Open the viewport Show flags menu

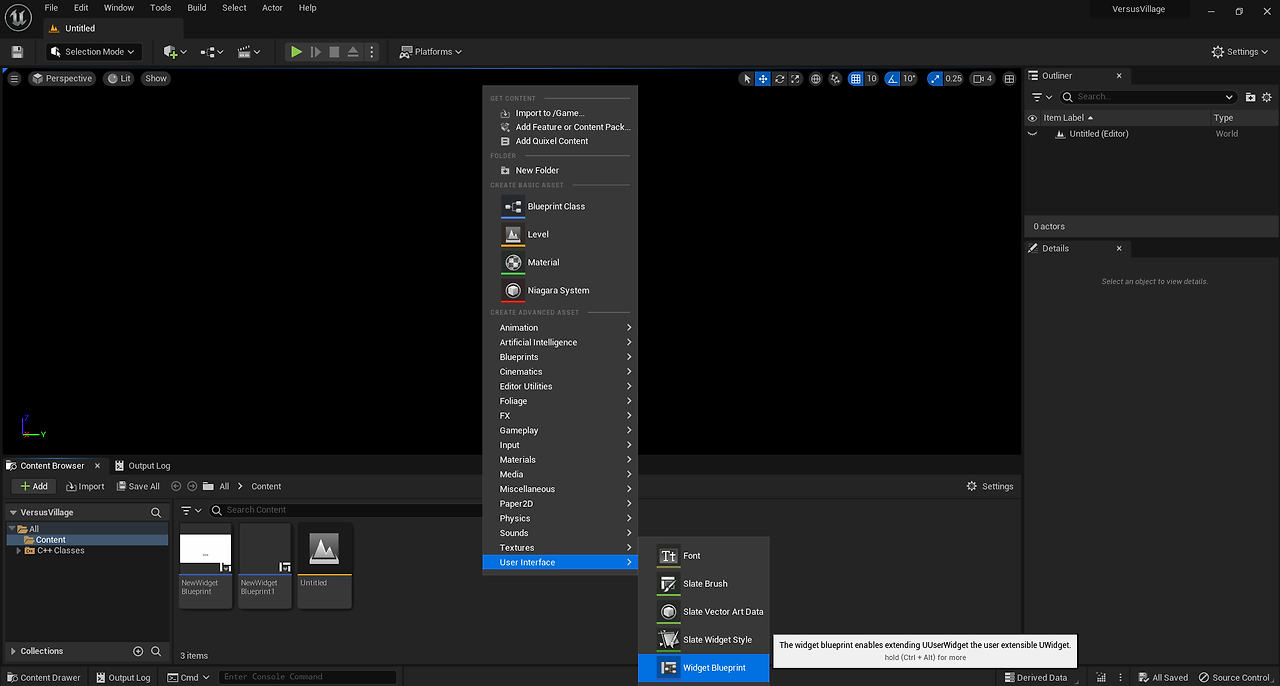click(156, 78)
